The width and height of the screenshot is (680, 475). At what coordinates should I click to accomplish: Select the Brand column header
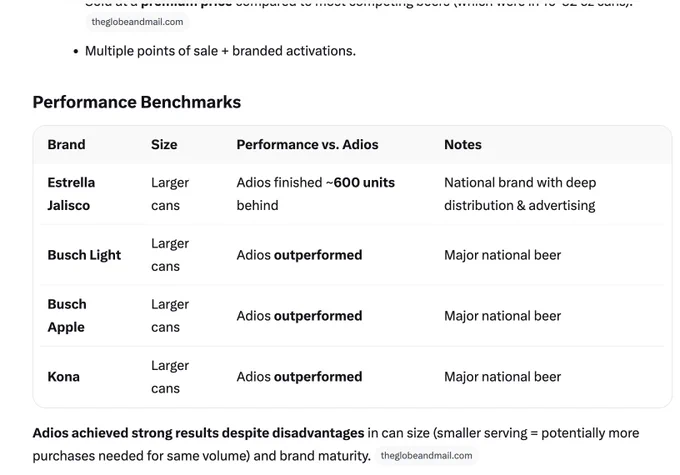tap(66, 144)
